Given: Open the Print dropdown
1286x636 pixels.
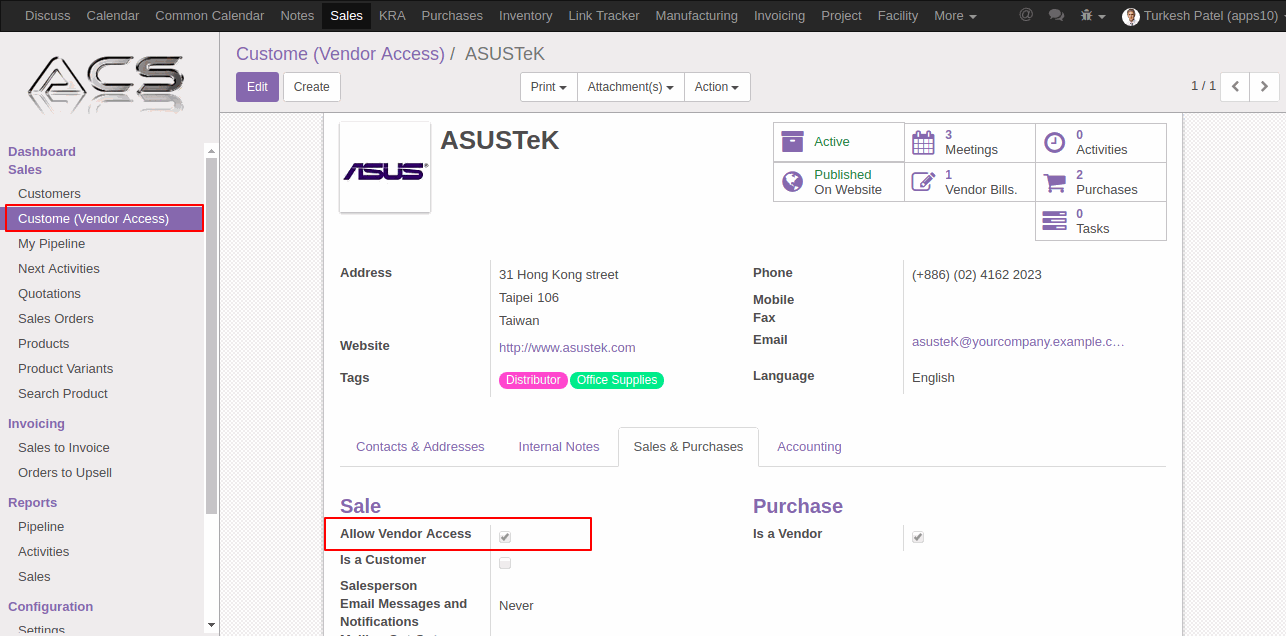Looking at the screenshot, I should pyautogui.click(x=549, y=87).
